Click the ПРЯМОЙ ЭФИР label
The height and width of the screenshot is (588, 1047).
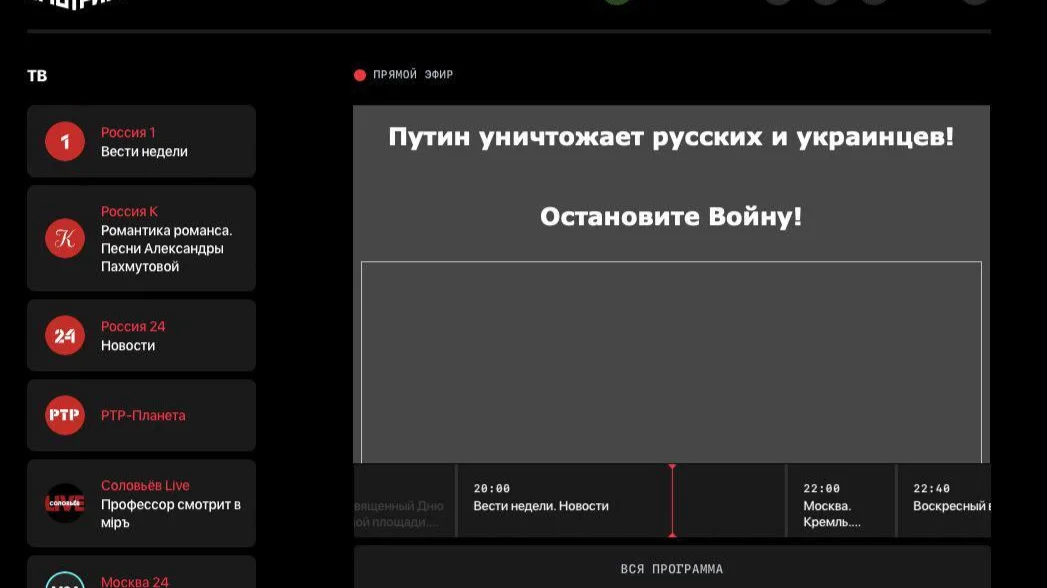tap(413, 75)
